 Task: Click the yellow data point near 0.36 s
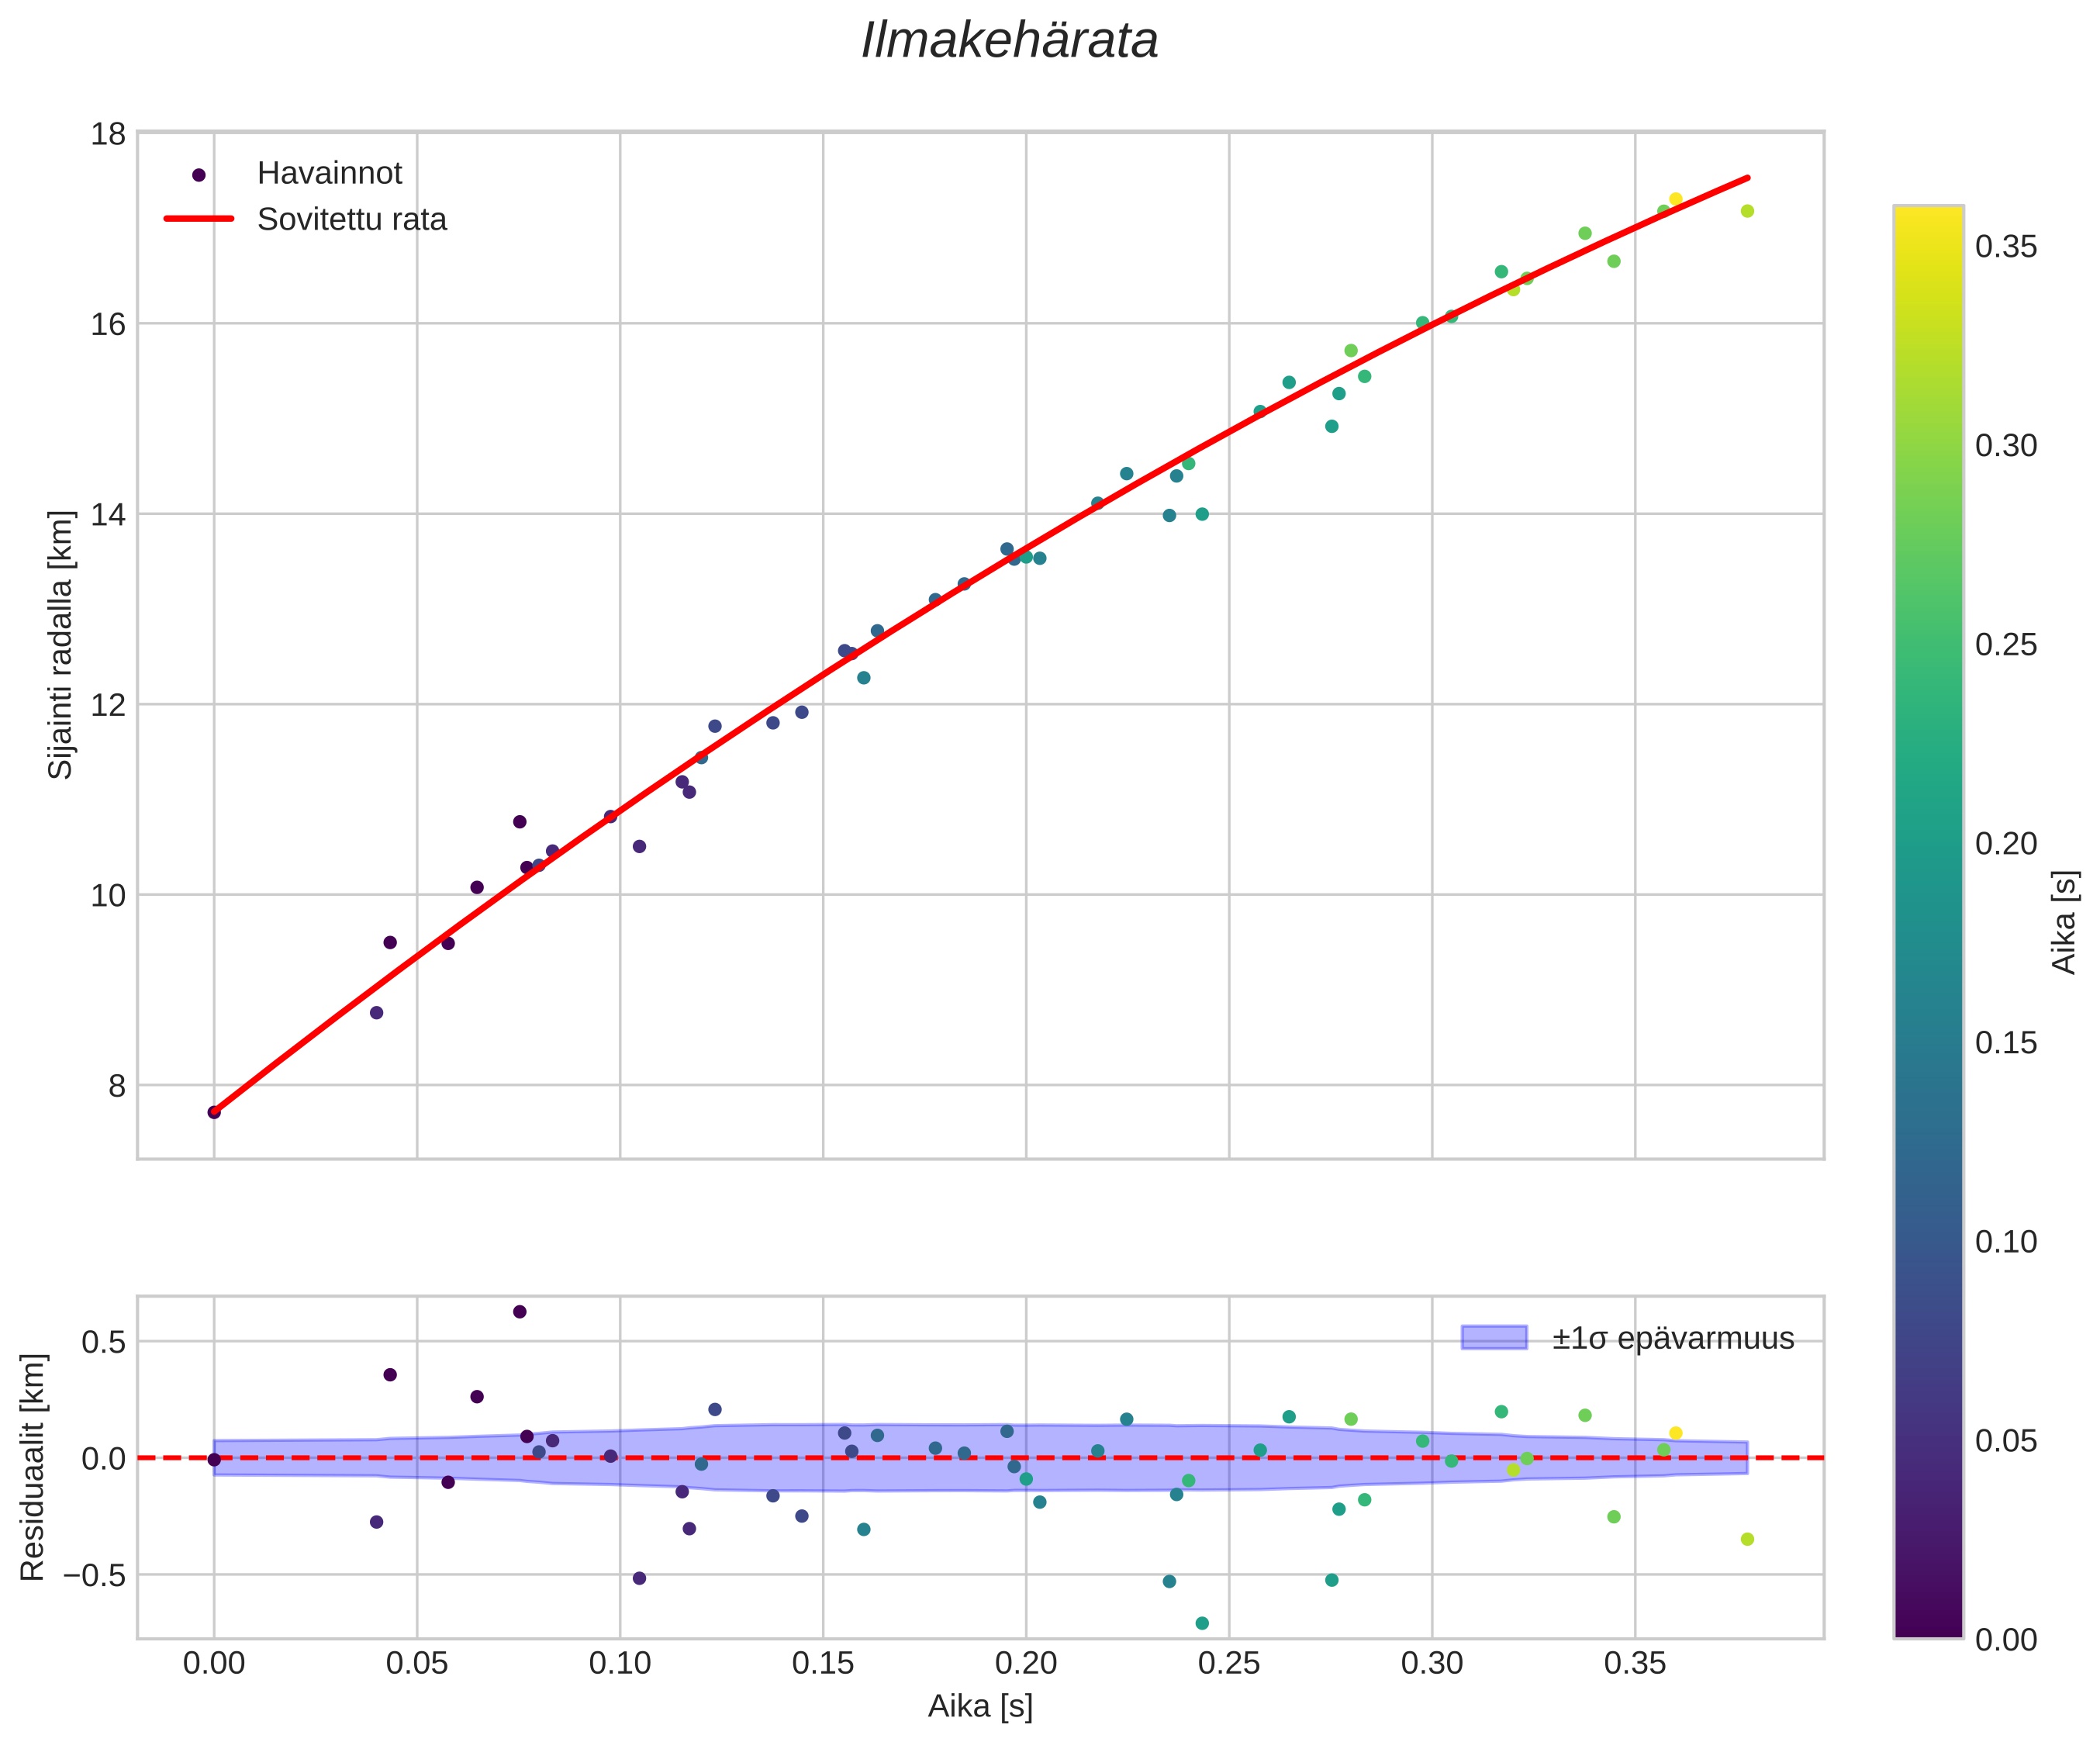tap(1675, 200)
